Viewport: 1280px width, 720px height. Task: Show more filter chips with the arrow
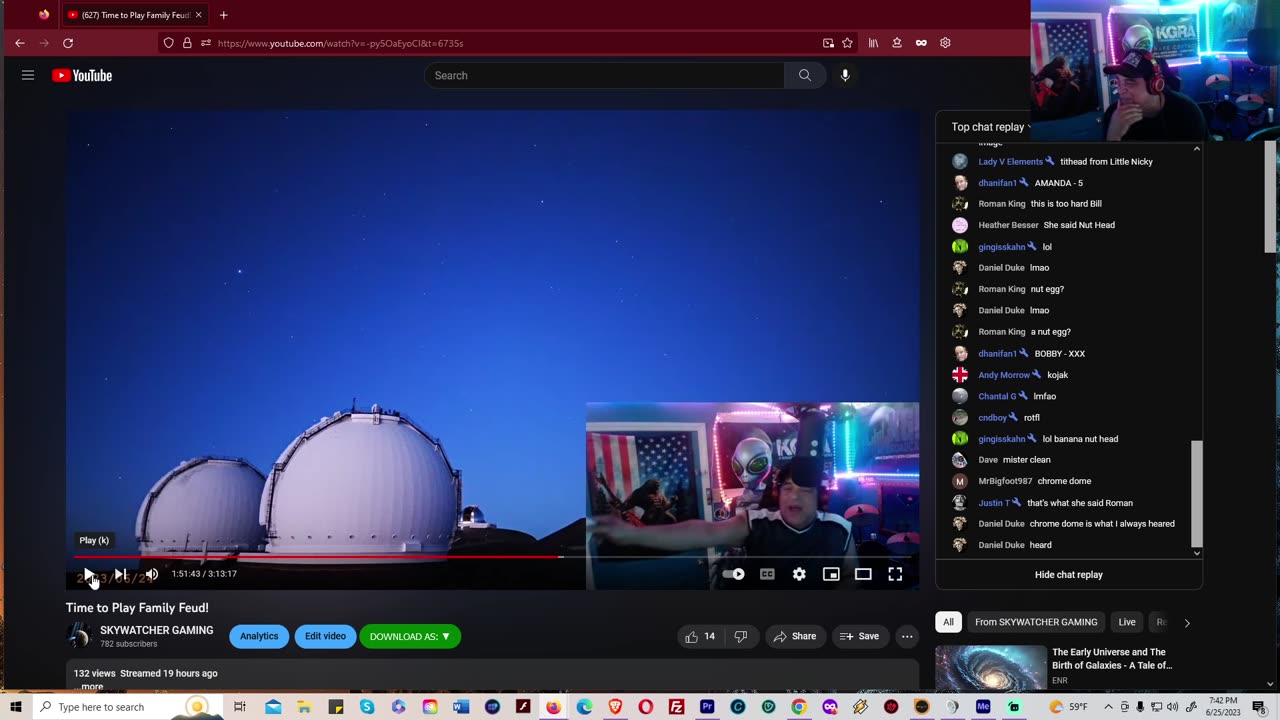tap(1187, 622)
